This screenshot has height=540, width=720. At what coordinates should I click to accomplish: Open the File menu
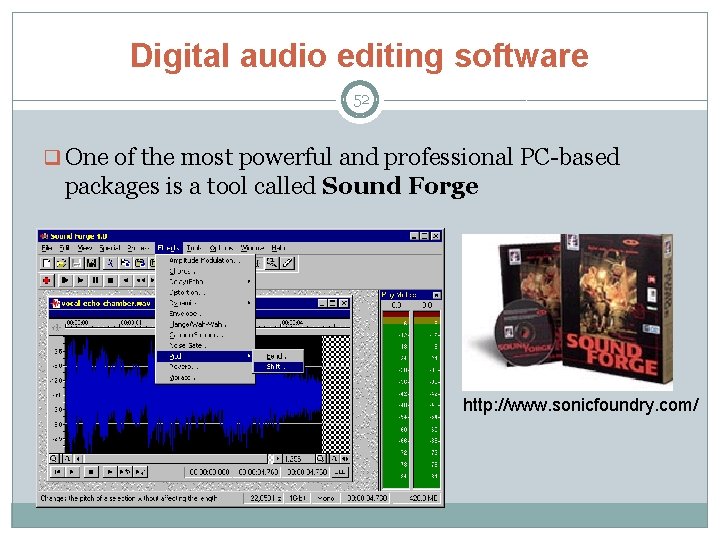point(47,248)
